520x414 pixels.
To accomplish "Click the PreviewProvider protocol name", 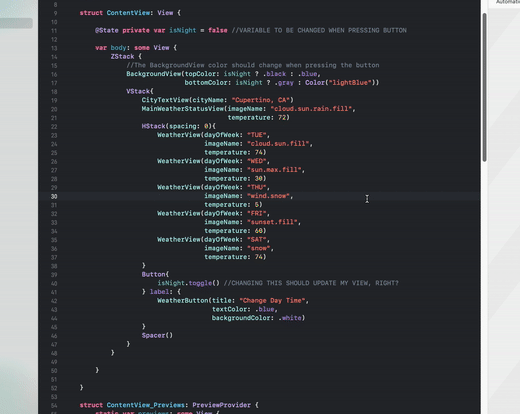I will (221, 405).
